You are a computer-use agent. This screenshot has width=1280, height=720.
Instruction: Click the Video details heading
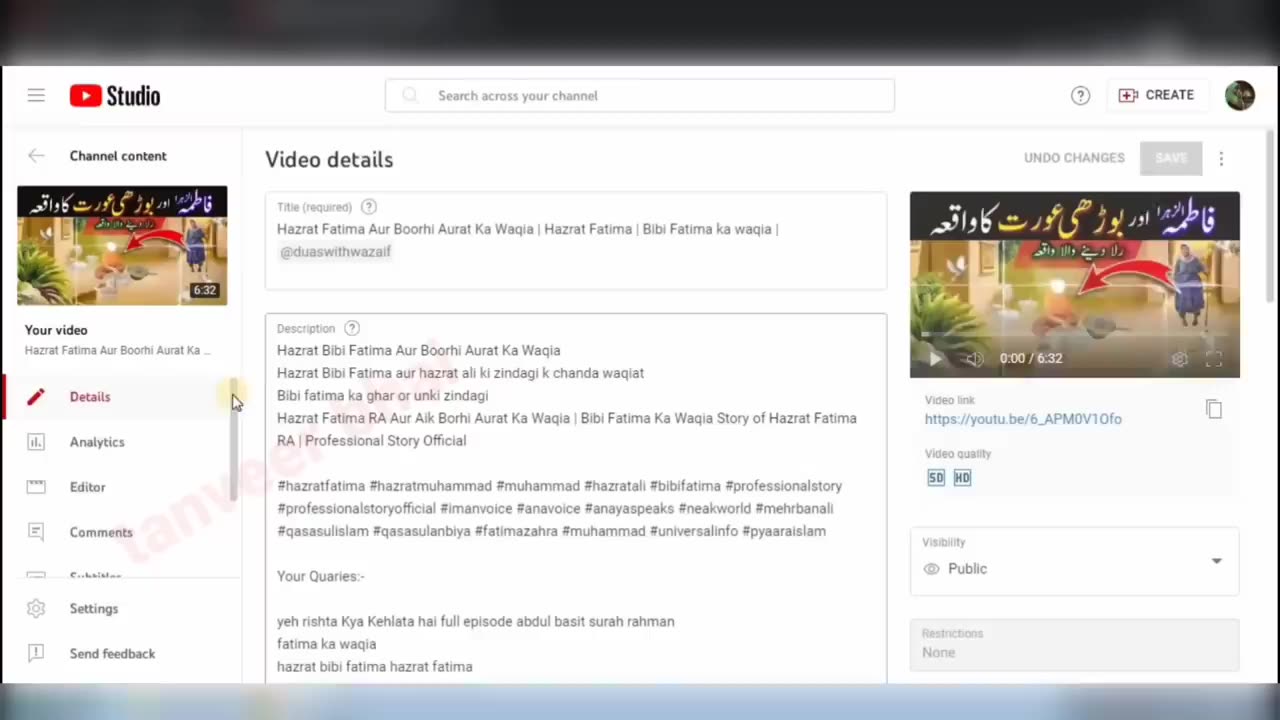(x=329, y=160)
